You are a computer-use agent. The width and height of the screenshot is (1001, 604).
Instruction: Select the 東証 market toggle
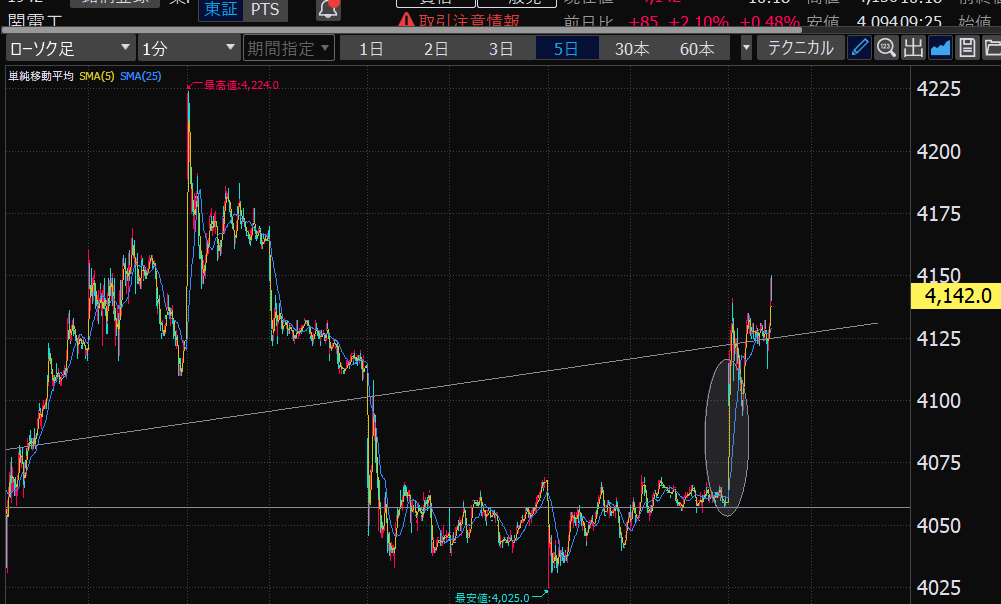pyautogui.click(x=219, y=10)
